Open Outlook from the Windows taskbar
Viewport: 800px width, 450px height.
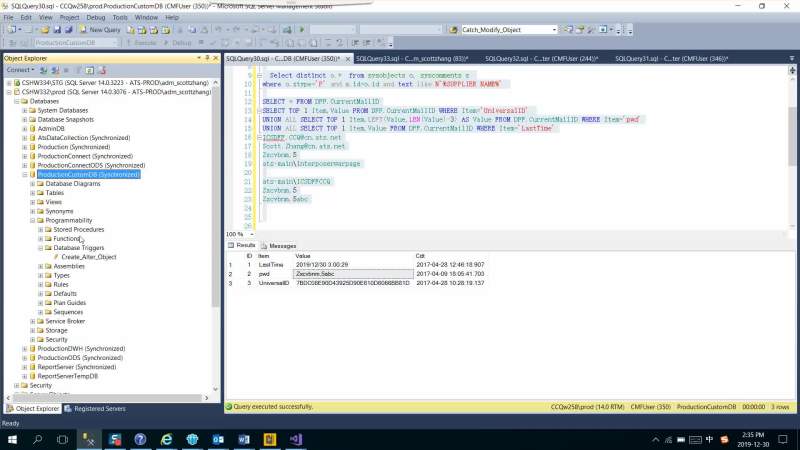[221, 438]
